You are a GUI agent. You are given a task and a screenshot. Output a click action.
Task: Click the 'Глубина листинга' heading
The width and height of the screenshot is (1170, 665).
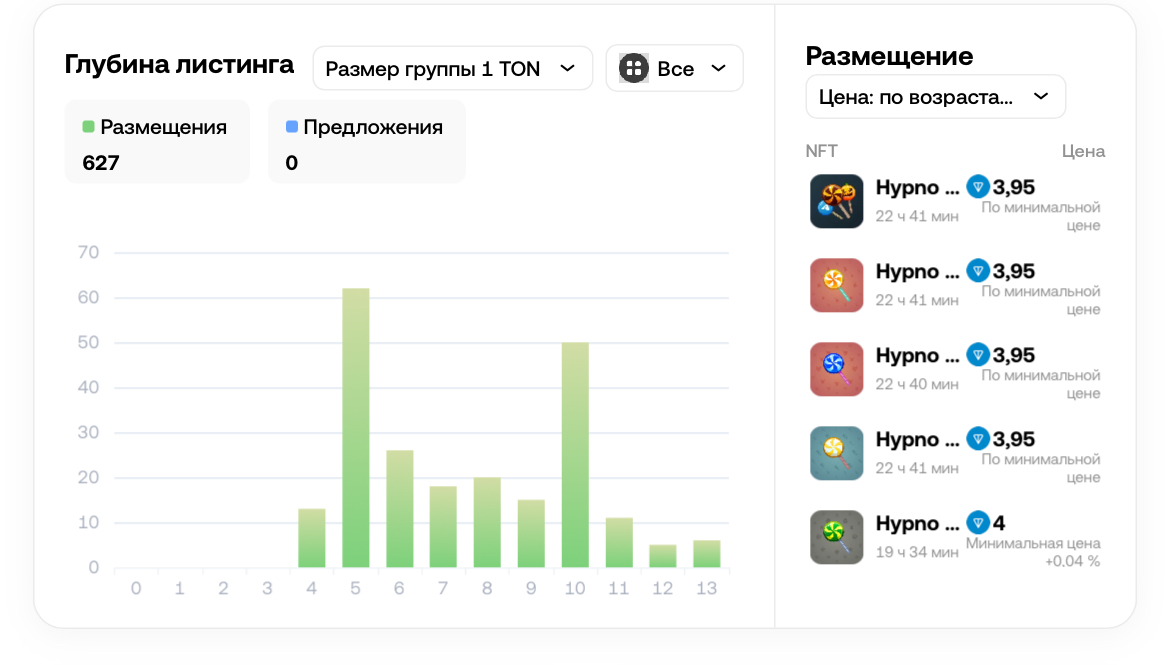click(179, 64)
